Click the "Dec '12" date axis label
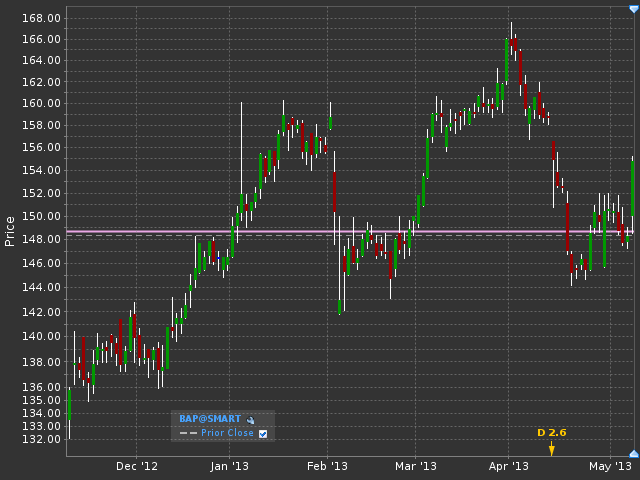This screenshot has width=640, height=480. point(137,466)
